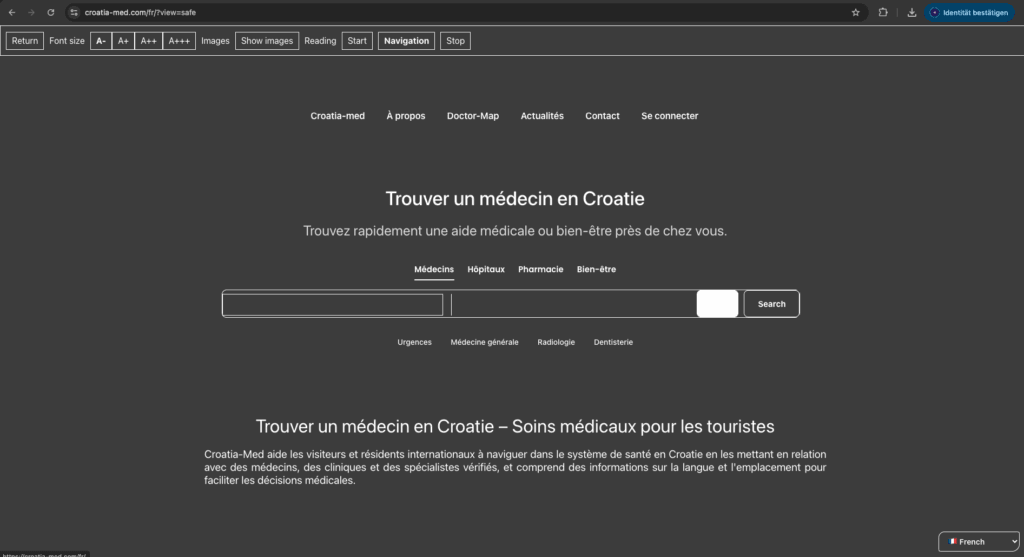This screenshot has height=557, width=1024.
Task: Click the left search input field
Action: pyautogui.click(x=333, y=304)
